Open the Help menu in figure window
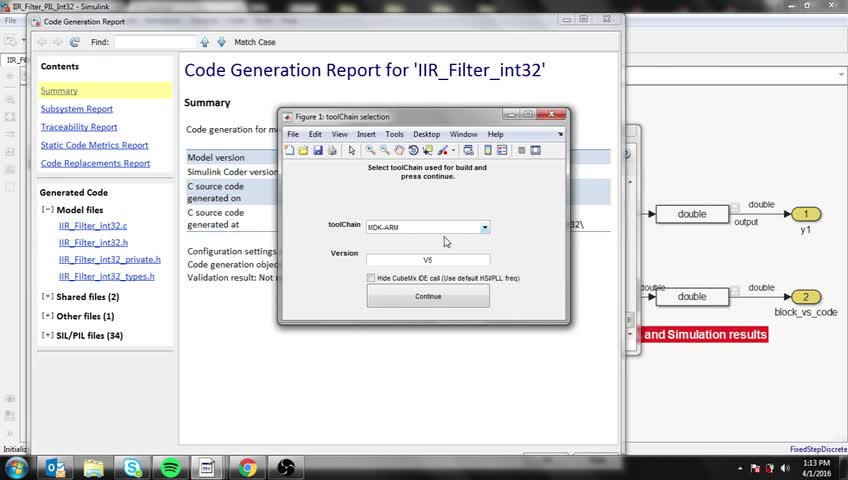The height and width of the screenshot is (480, 848). pyautogui.click(x=495, y=134)
